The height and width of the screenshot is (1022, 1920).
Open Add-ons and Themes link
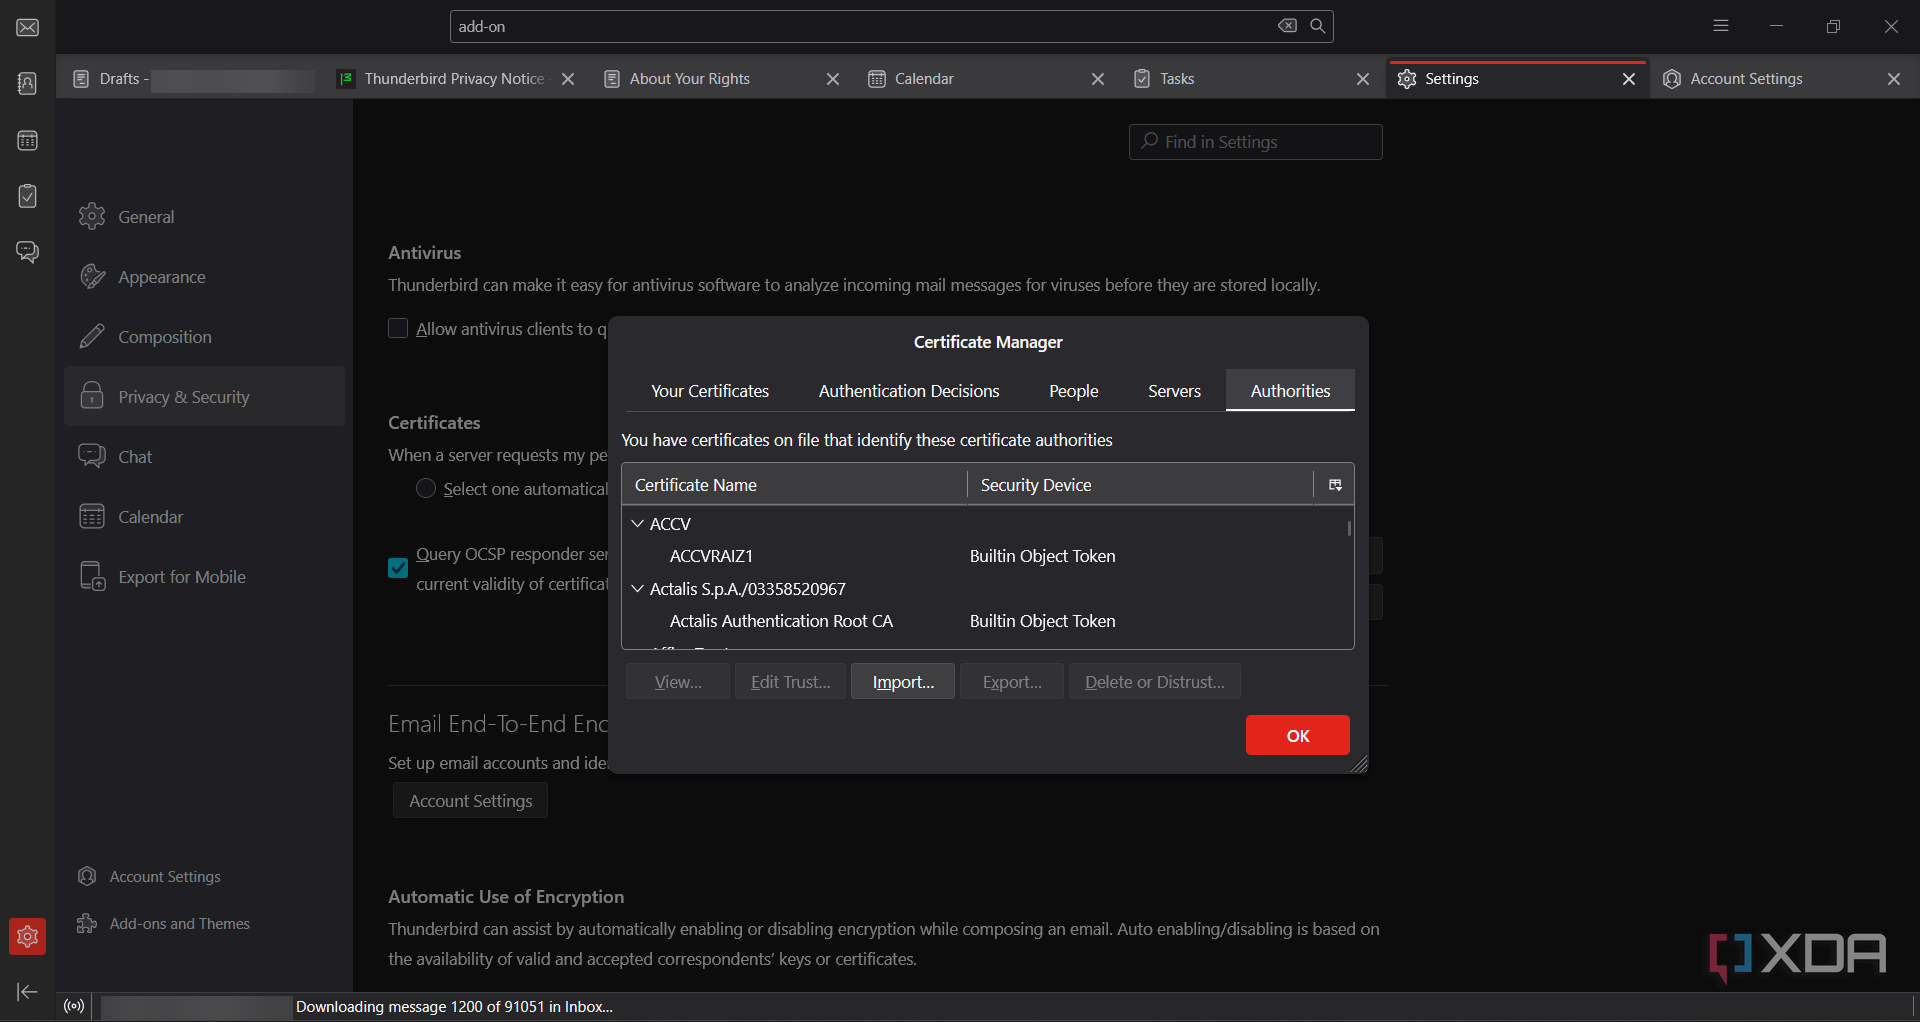coord(164,924)
